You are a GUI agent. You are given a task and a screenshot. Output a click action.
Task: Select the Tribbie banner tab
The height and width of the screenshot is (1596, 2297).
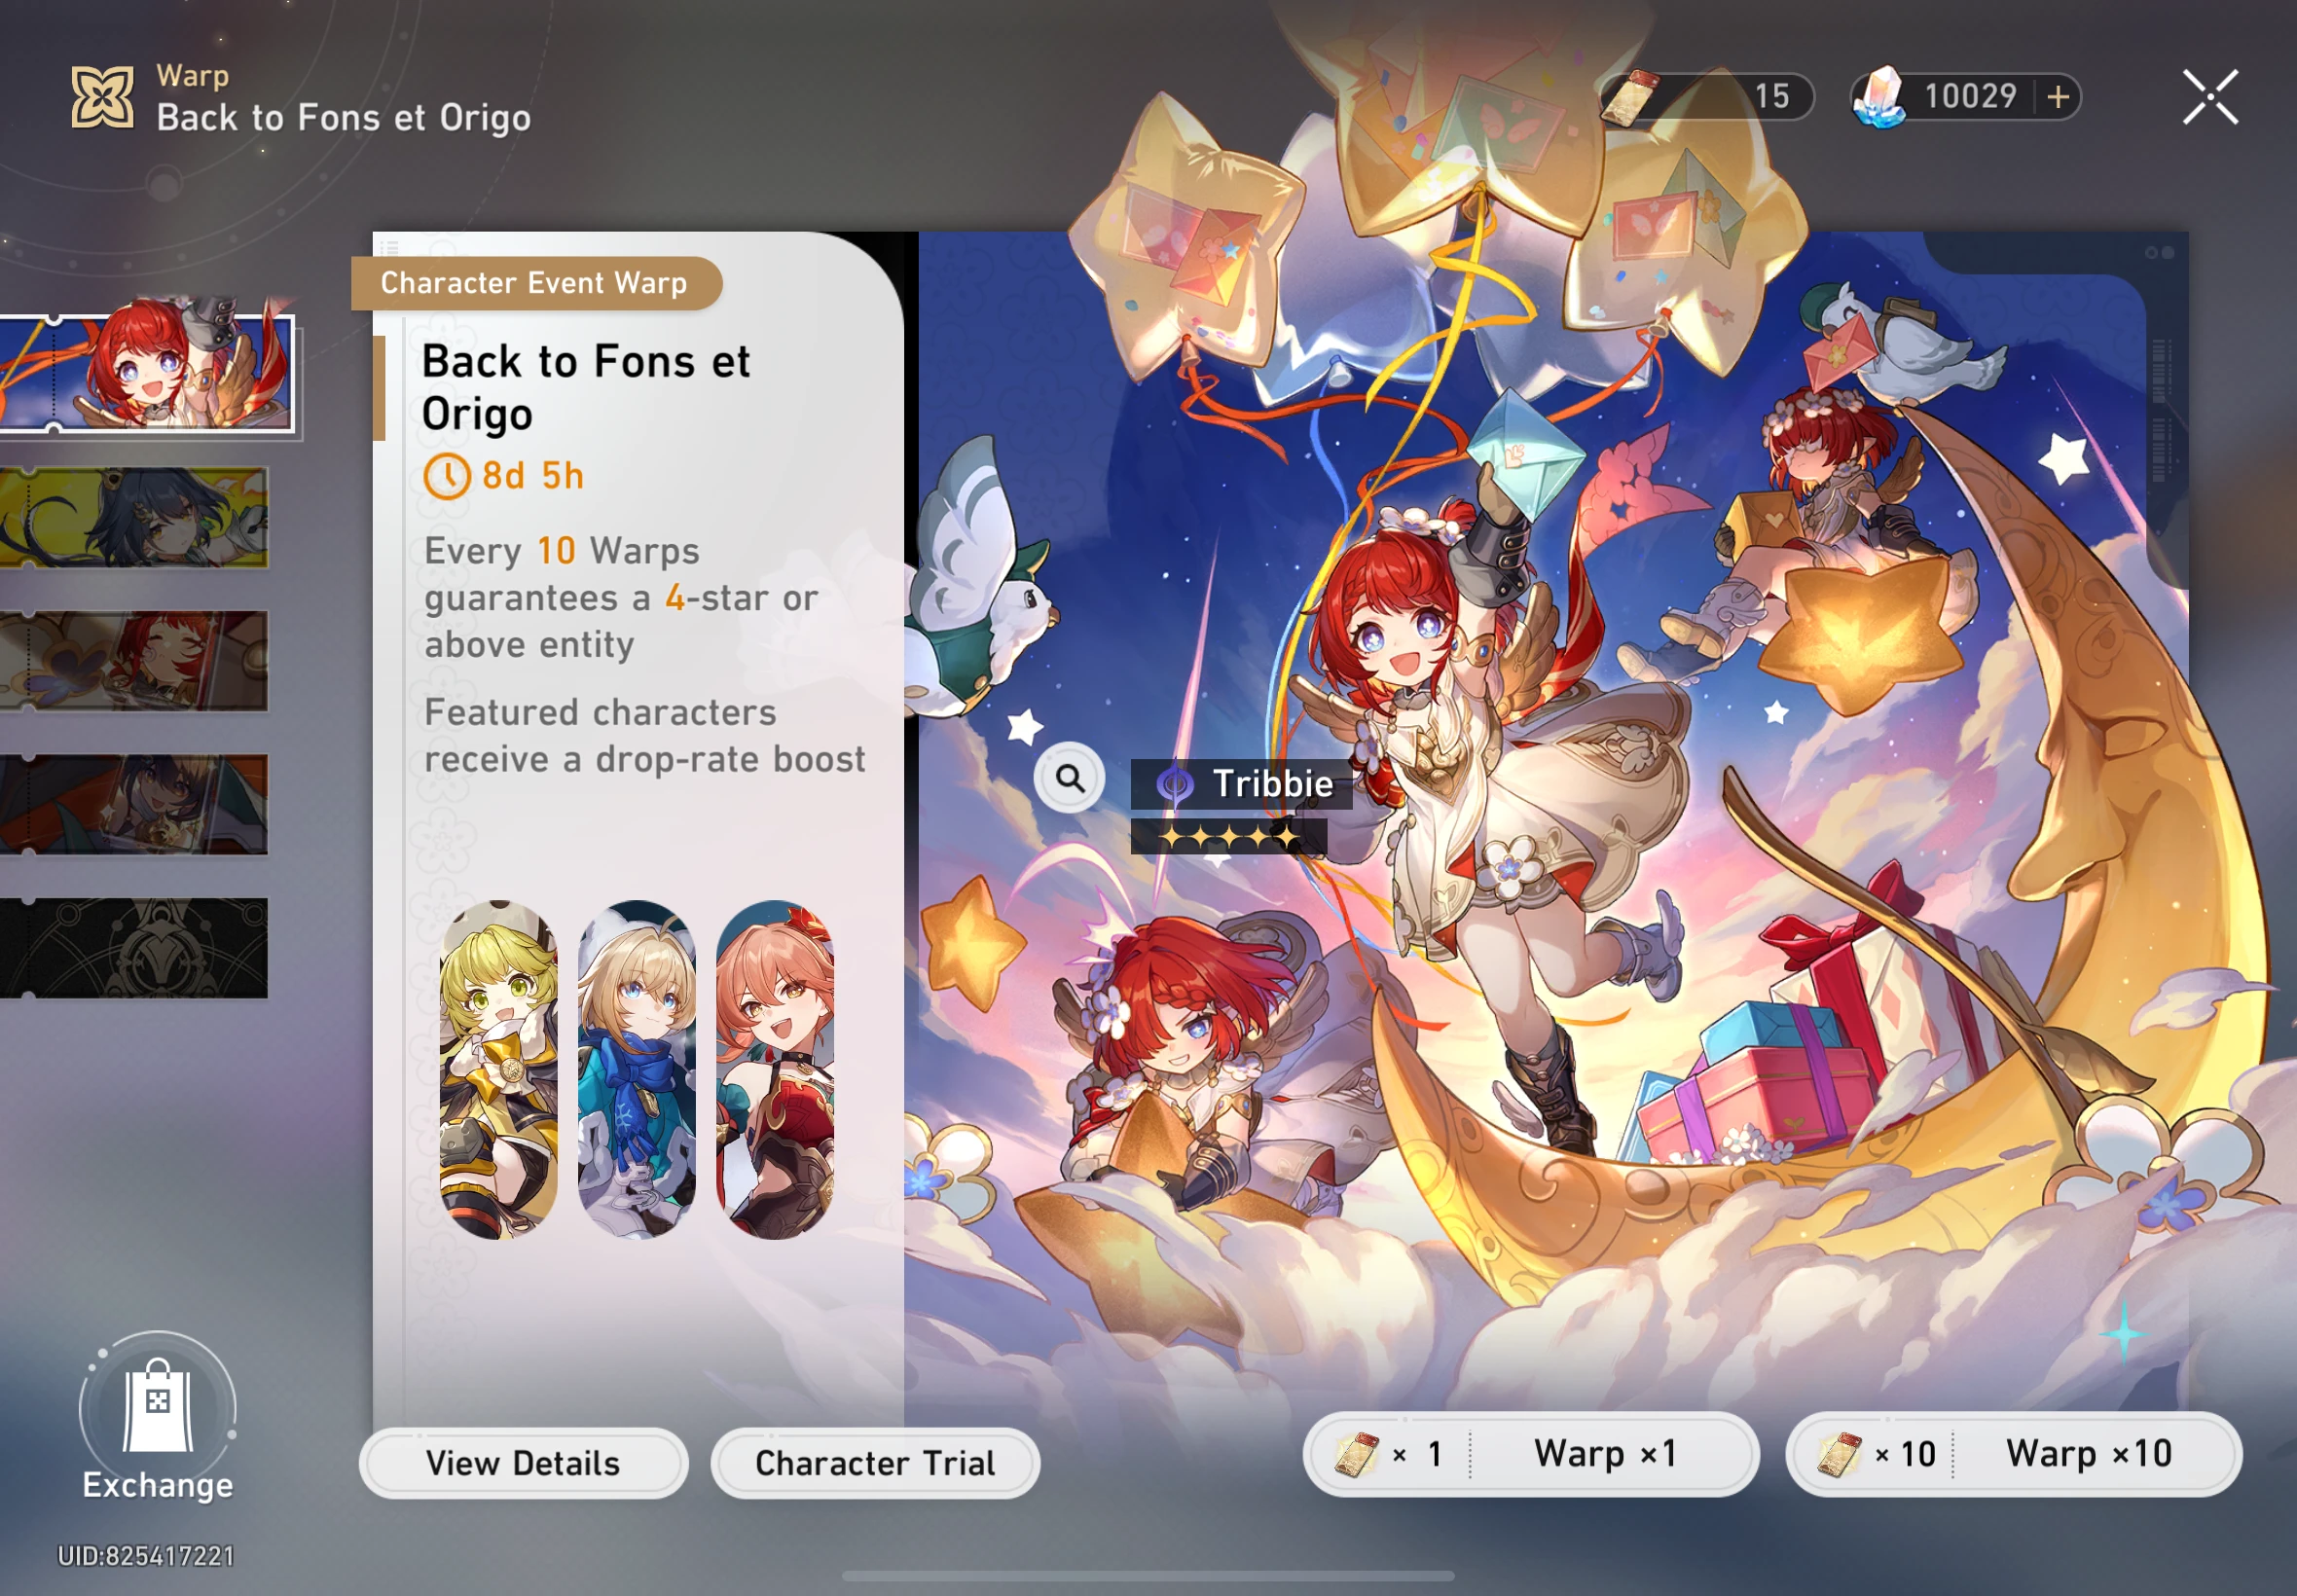point(147,373)
